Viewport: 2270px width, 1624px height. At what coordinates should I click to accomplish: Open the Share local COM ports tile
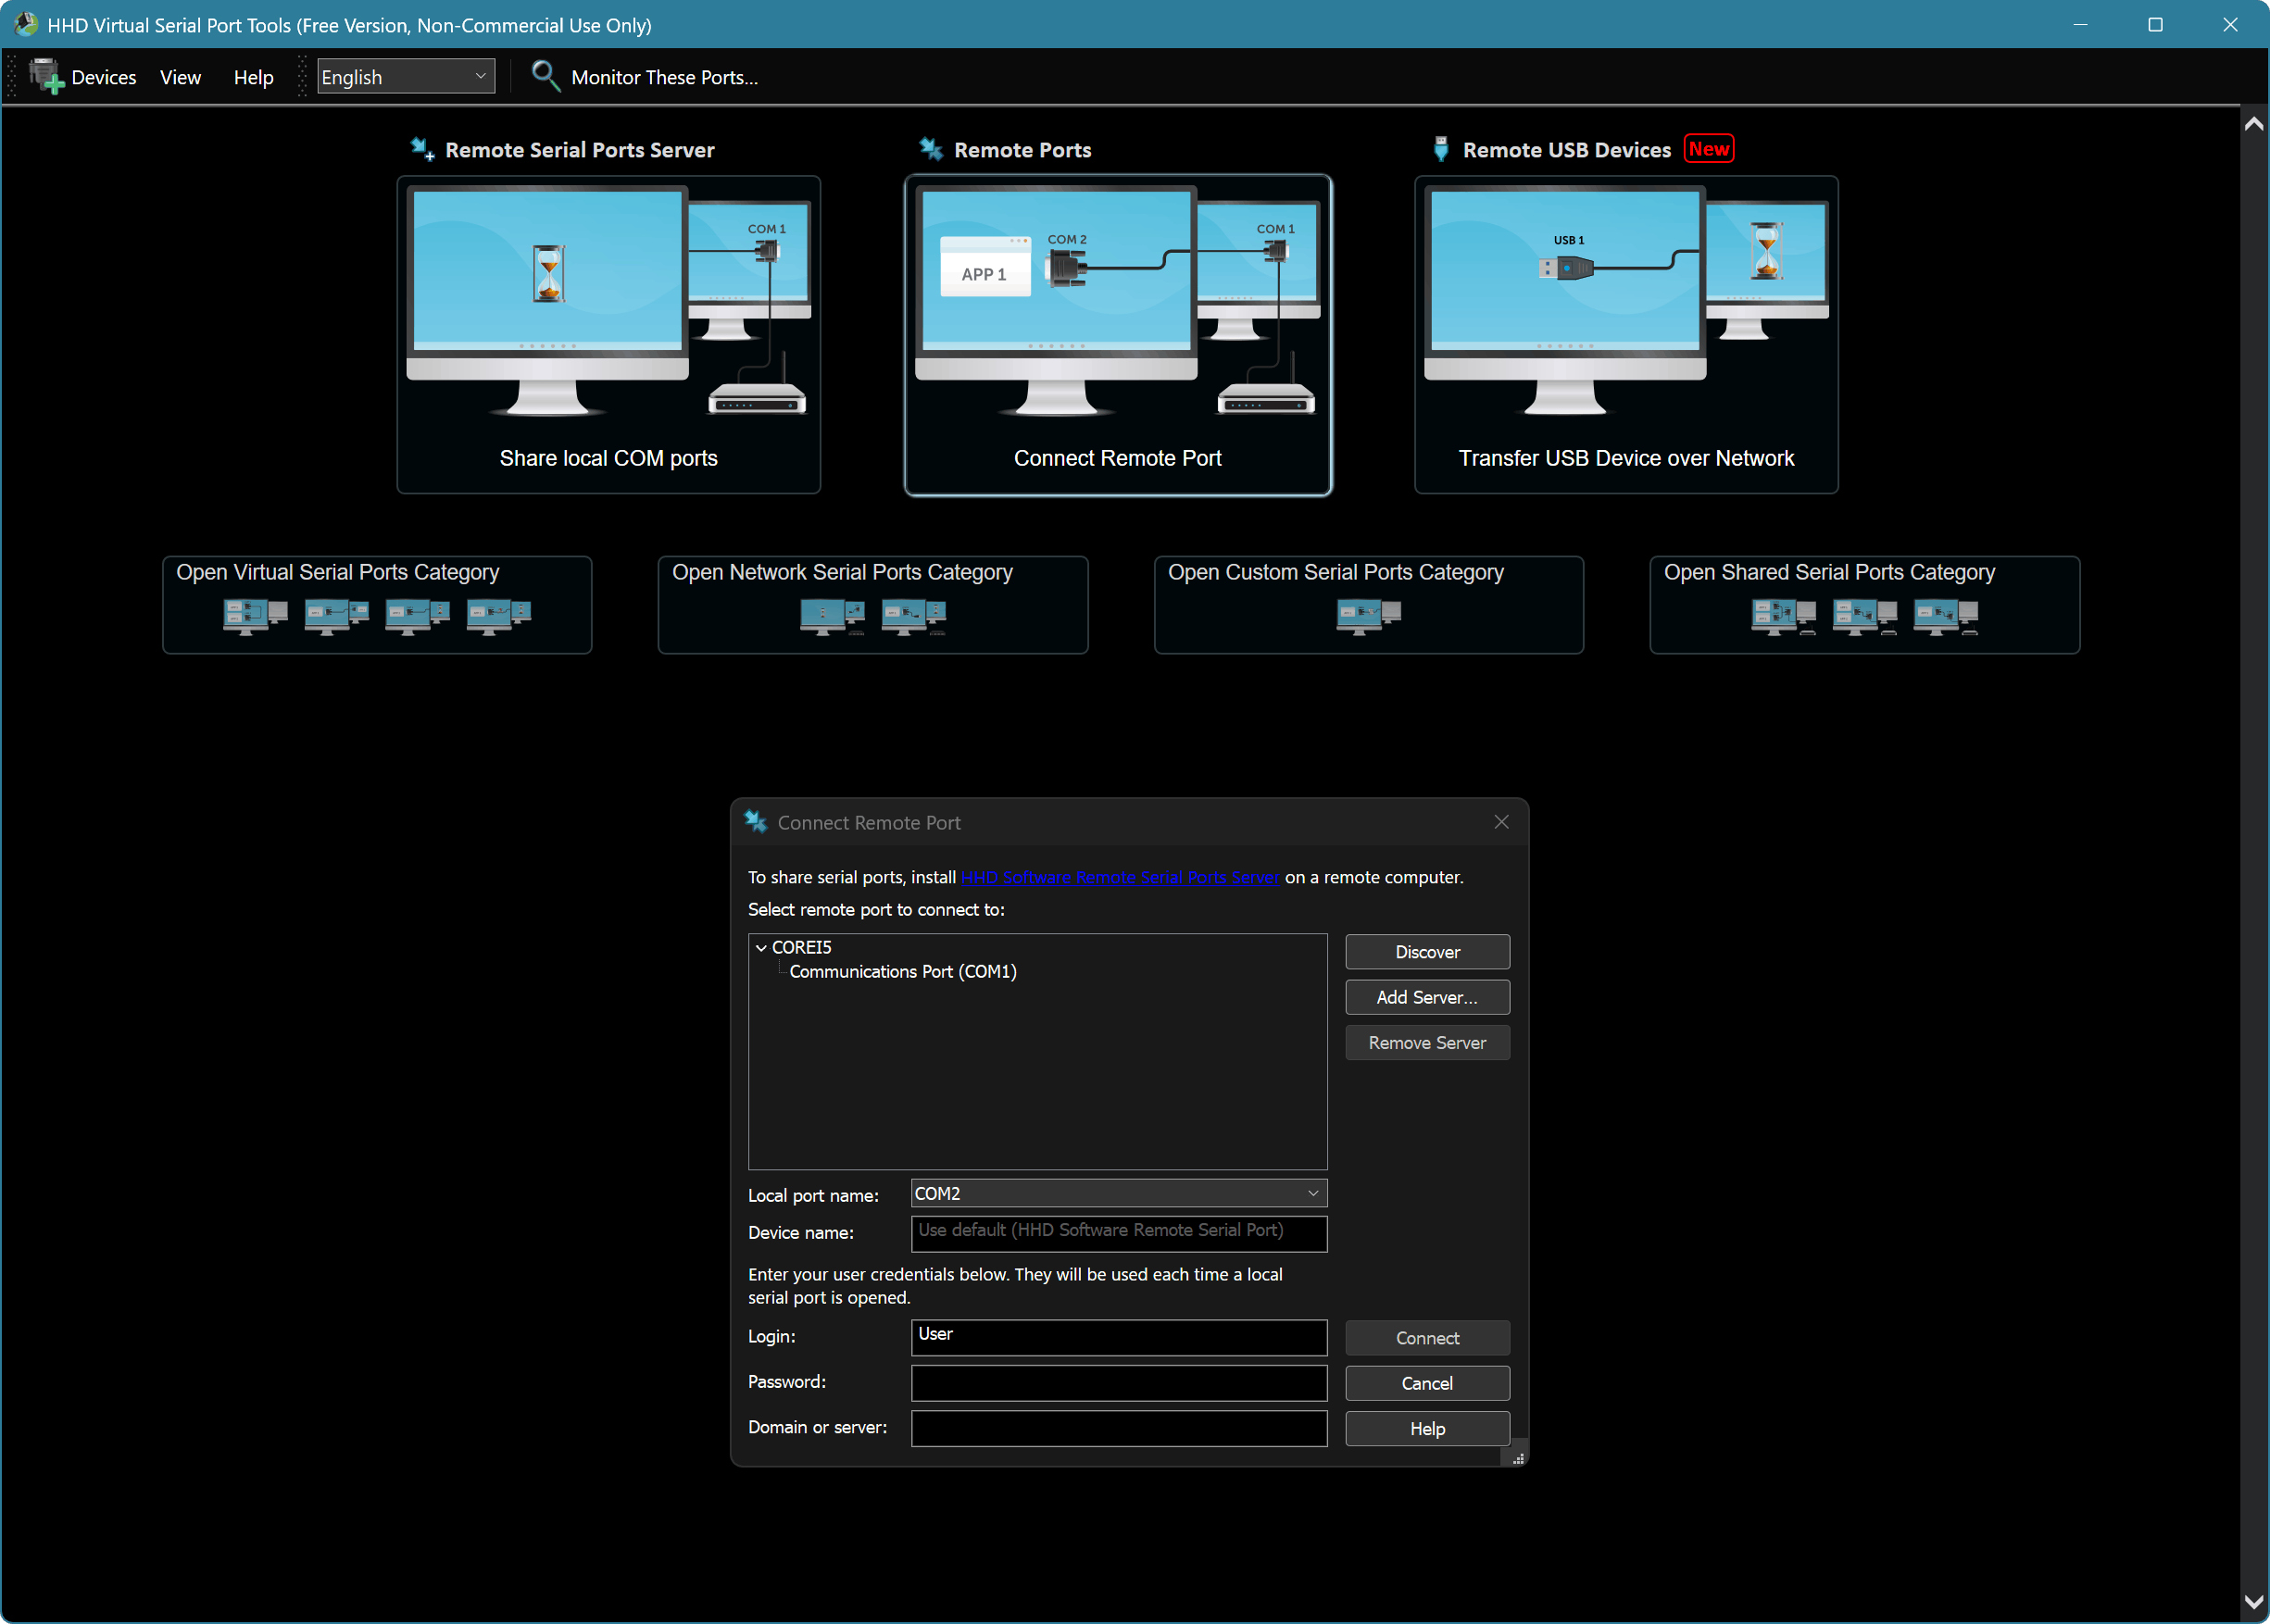tap(608, 334)
